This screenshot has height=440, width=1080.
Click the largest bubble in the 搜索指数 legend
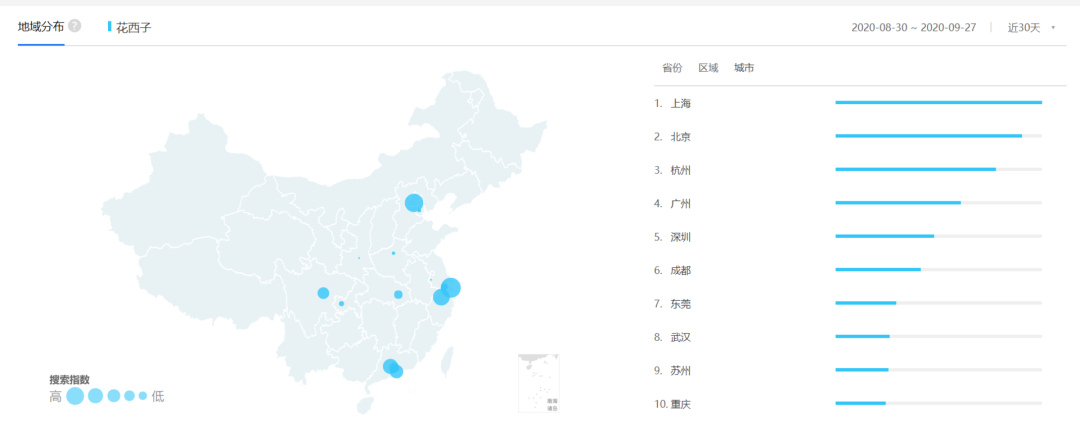(75, 396)
